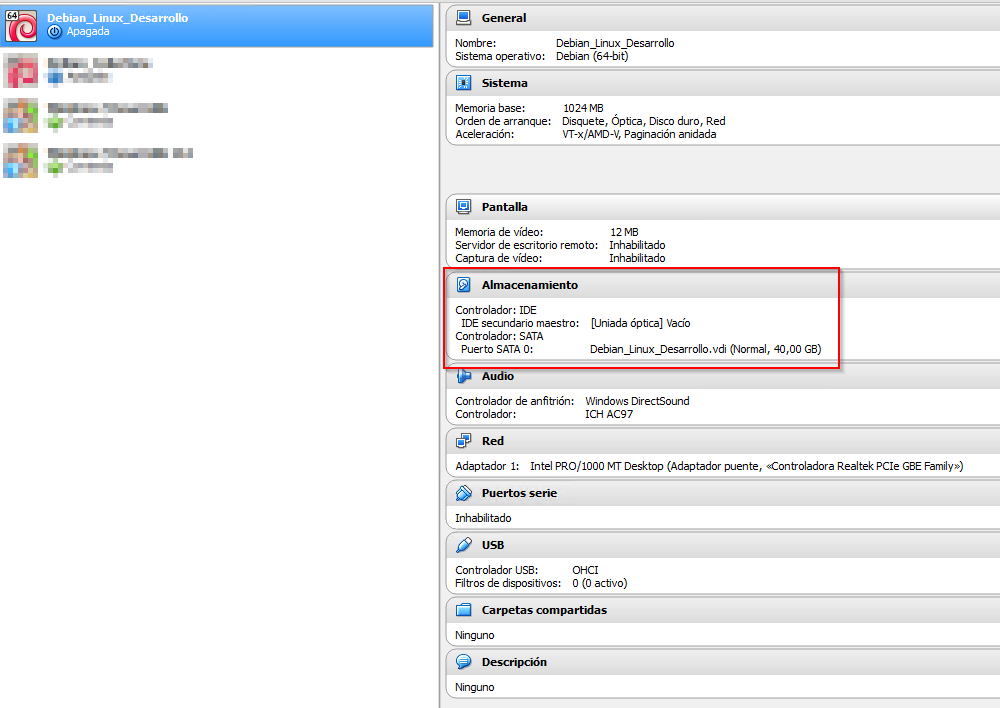Click the [Uniada óptica] Vacío value
This screenshot has height=708, width=1000.
tap(640, 323)
